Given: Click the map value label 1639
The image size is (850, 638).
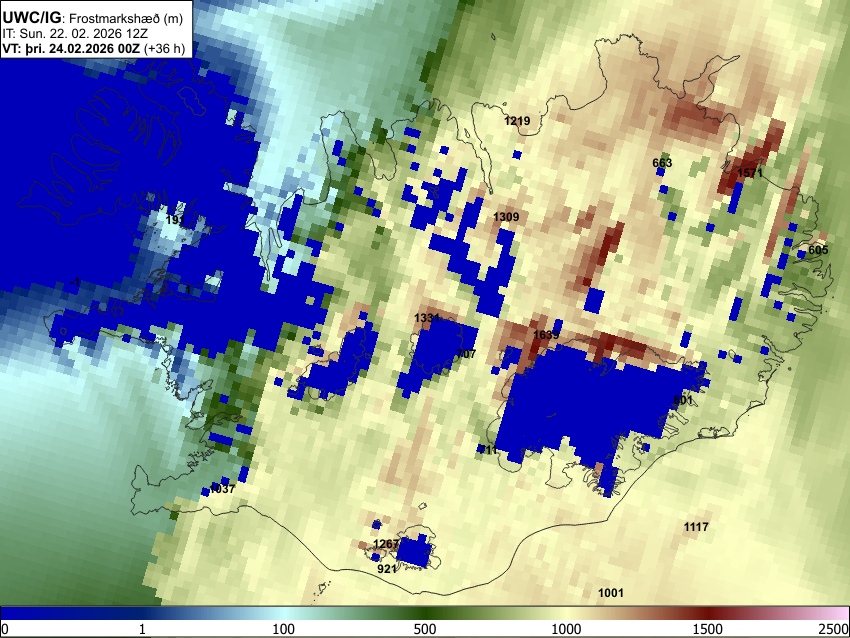Looking at the screenshot, I should pos(546,335).
